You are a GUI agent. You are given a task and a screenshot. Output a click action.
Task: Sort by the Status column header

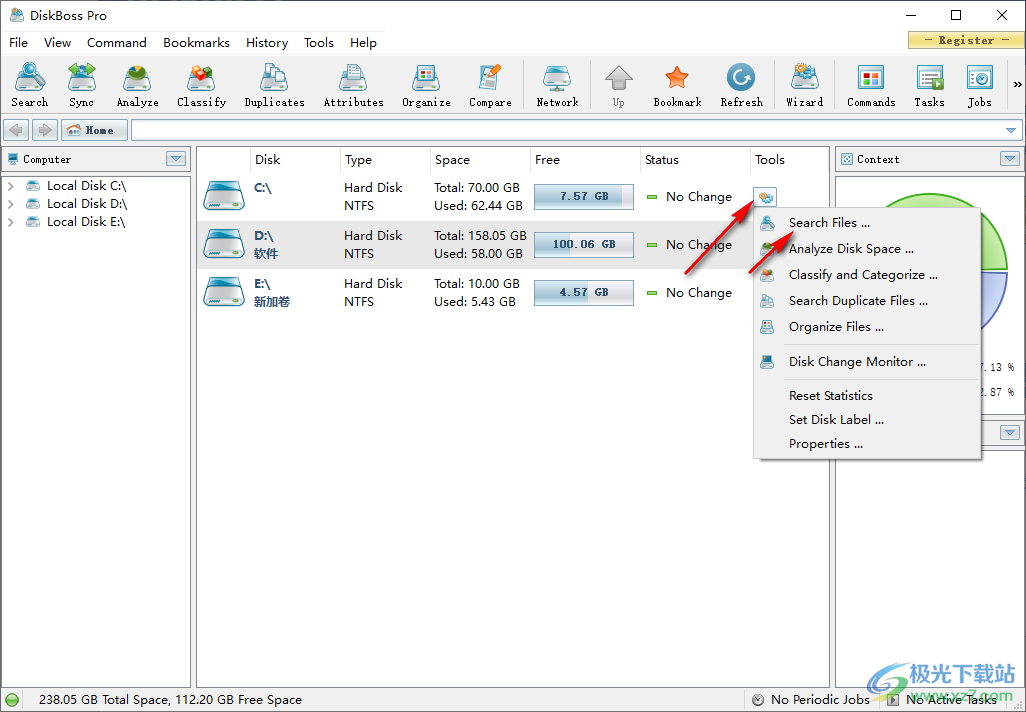click(695, 160)
